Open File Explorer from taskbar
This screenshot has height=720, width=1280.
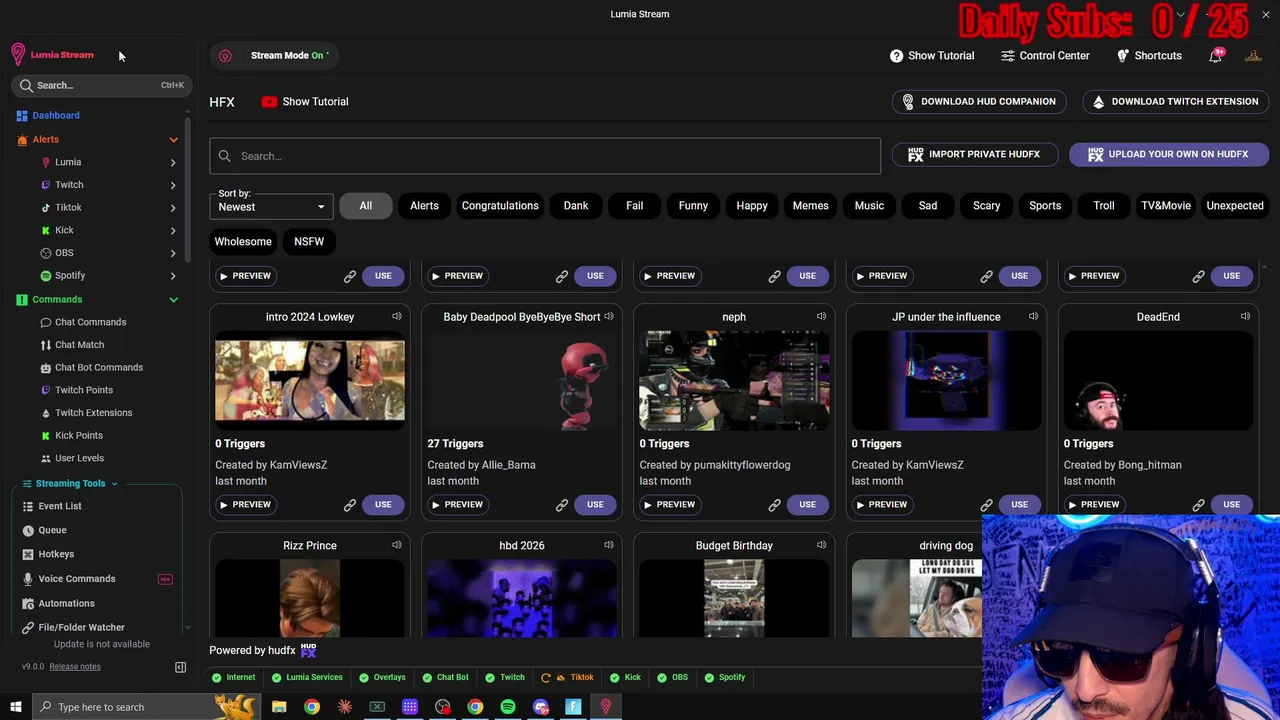[x=279, y=707]
